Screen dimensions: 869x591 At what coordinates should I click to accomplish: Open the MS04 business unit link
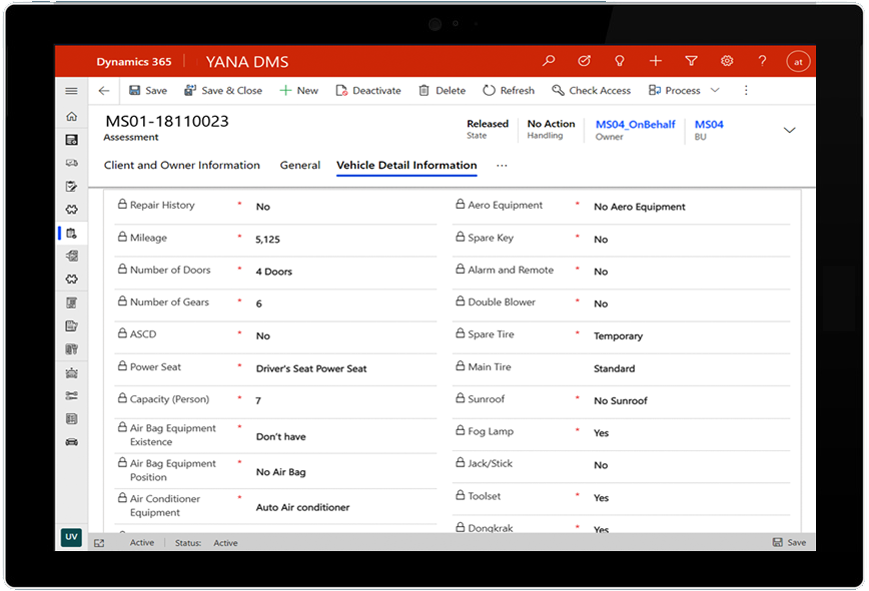(709, 124)
